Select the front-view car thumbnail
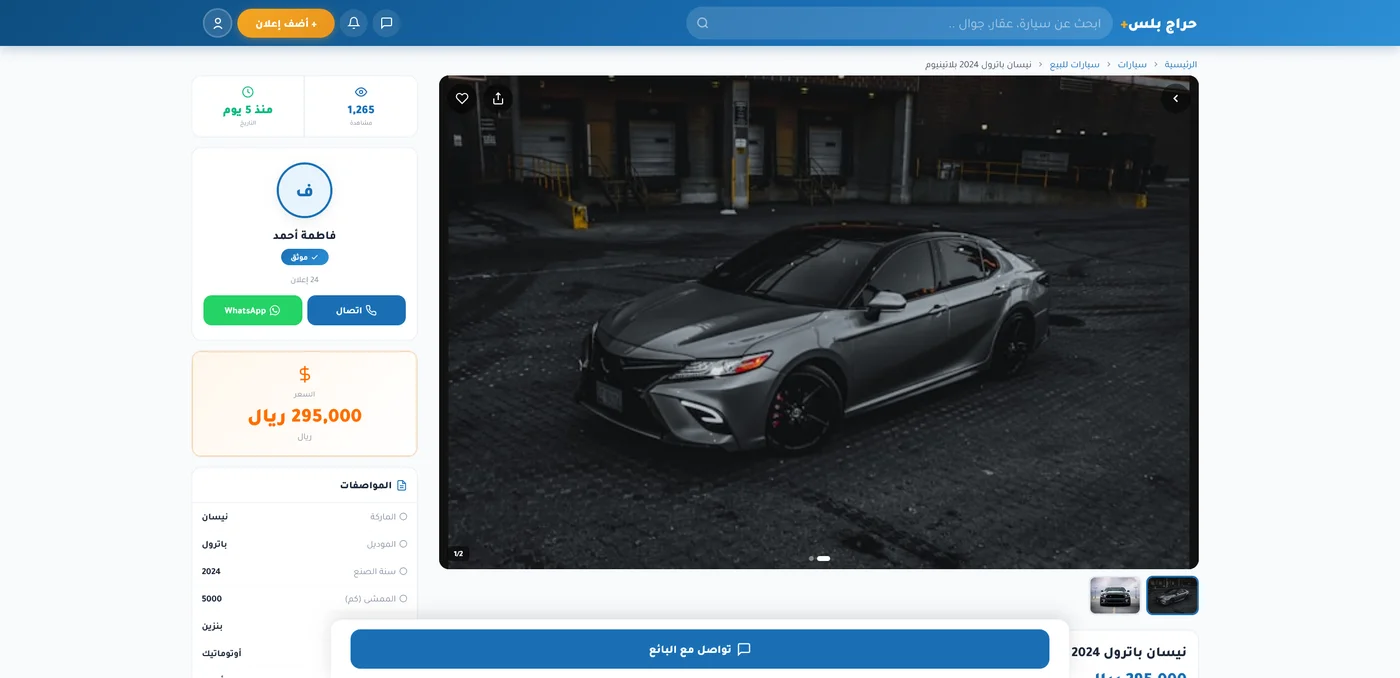This screenshot has height=678, width=1400. point(1115,595)
